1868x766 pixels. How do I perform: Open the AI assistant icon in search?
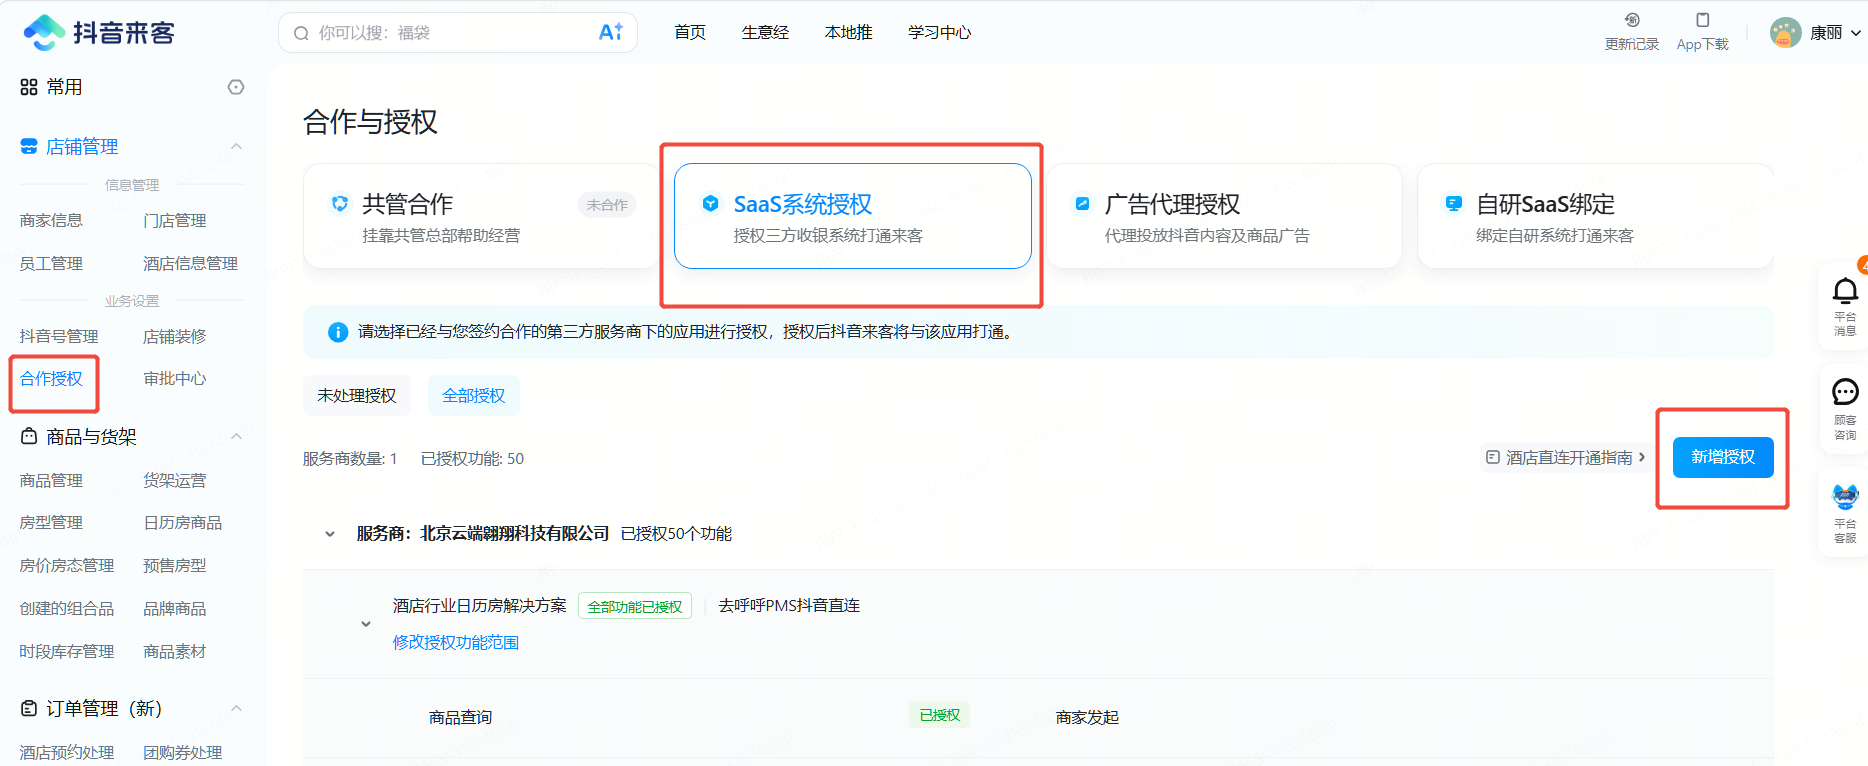[610, 33]
